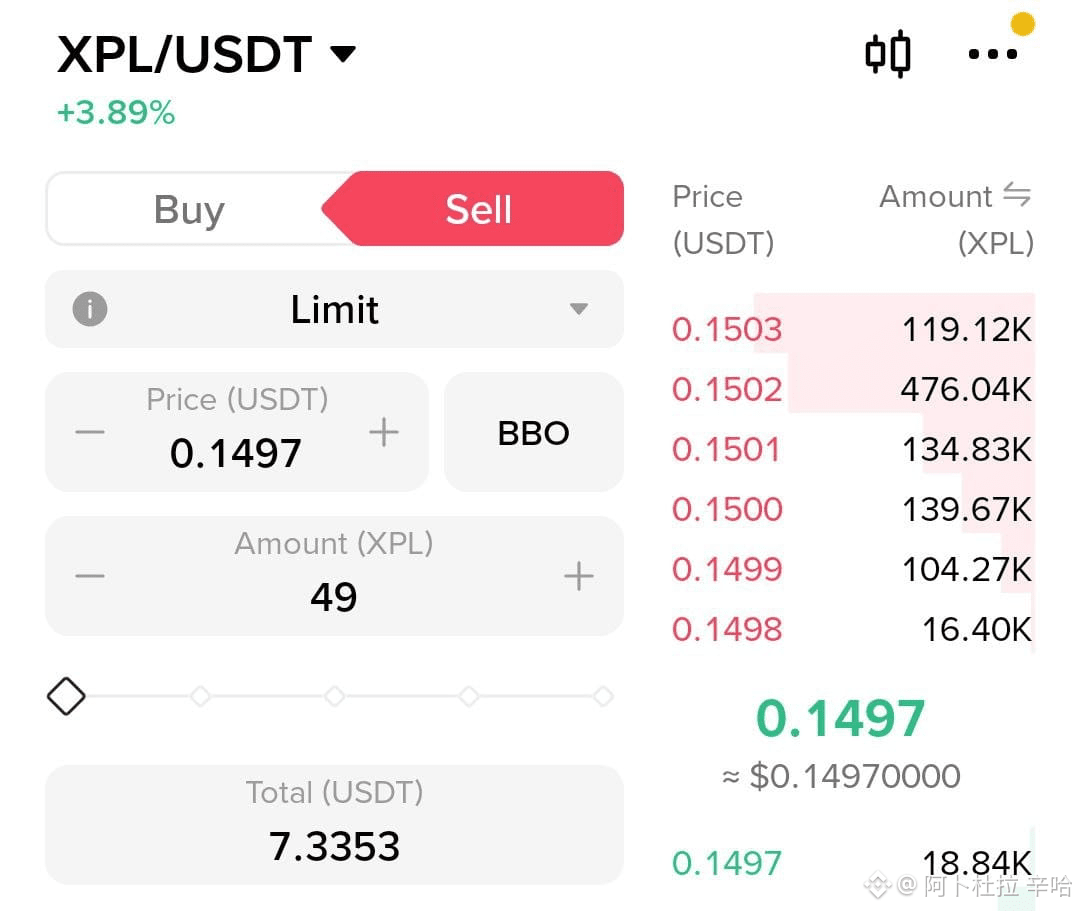Click the Price (USDT) input field
Viewport: 1080px width, 911px height.
click(236, 432)
